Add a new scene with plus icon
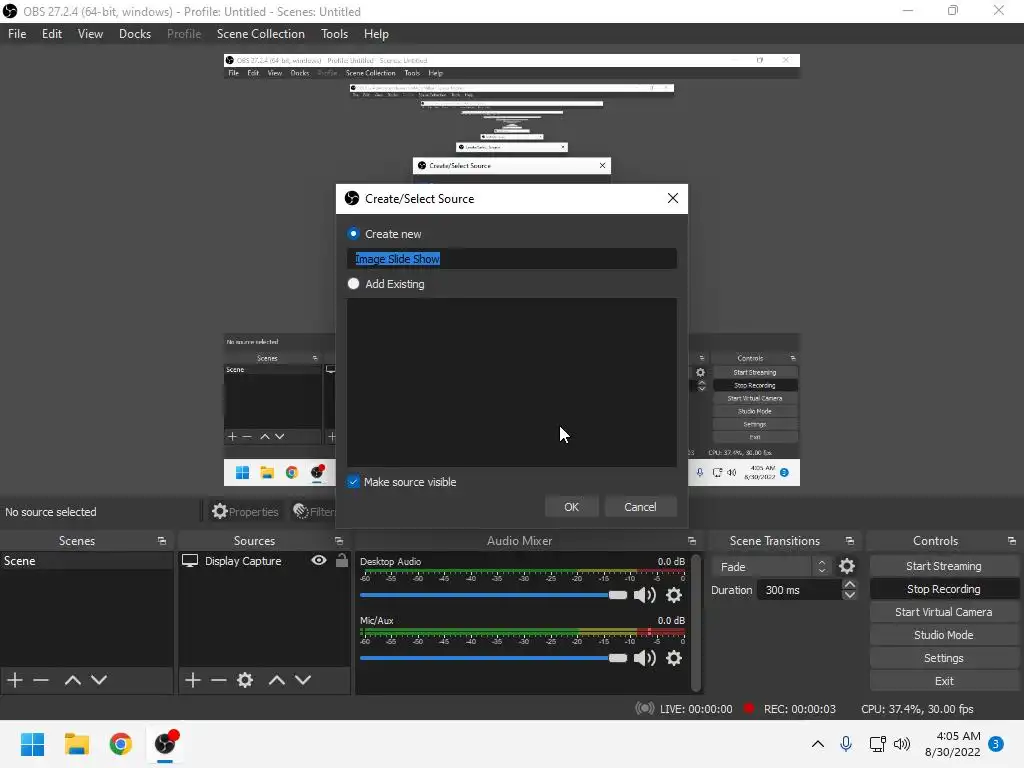Viewport: 1024px width, 768px height. point(14,680)
